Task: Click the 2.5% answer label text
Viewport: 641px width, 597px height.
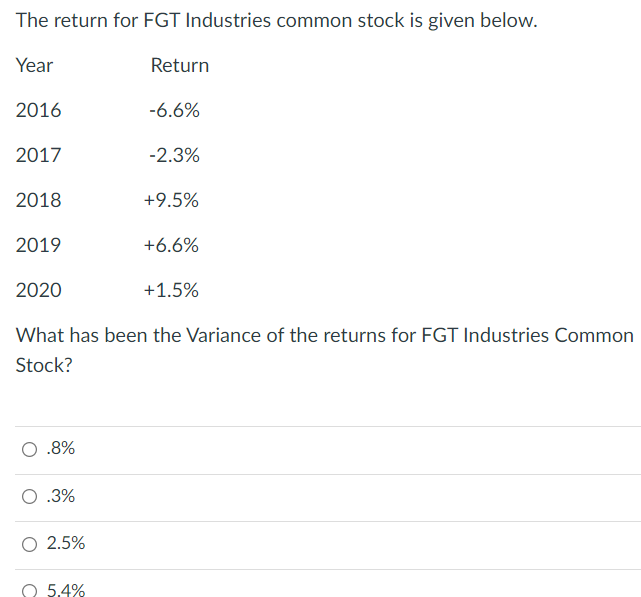Action: pyautogui.click(x=66, y=544)
